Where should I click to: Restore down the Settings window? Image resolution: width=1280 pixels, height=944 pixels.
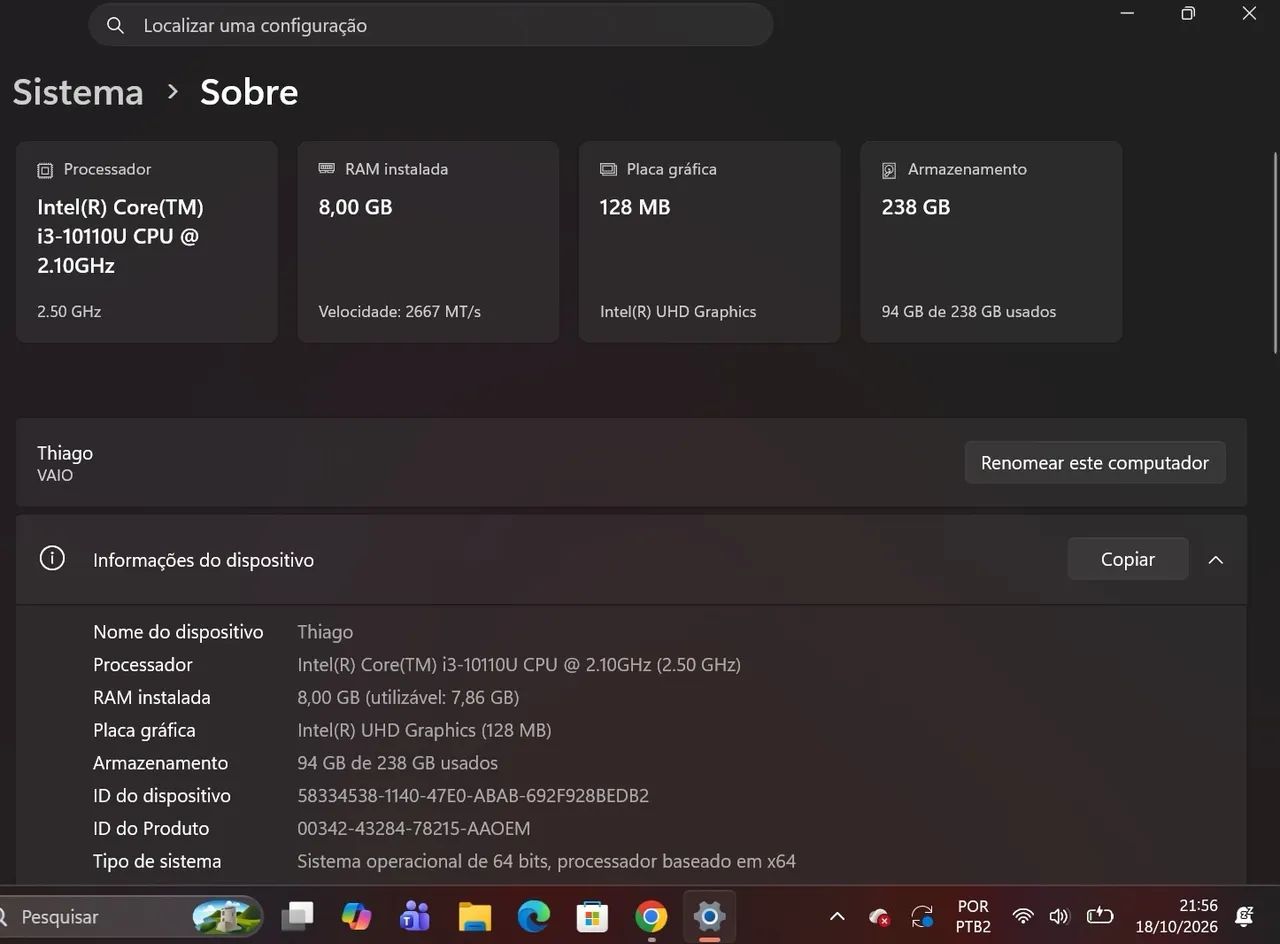click(1188, 14)
